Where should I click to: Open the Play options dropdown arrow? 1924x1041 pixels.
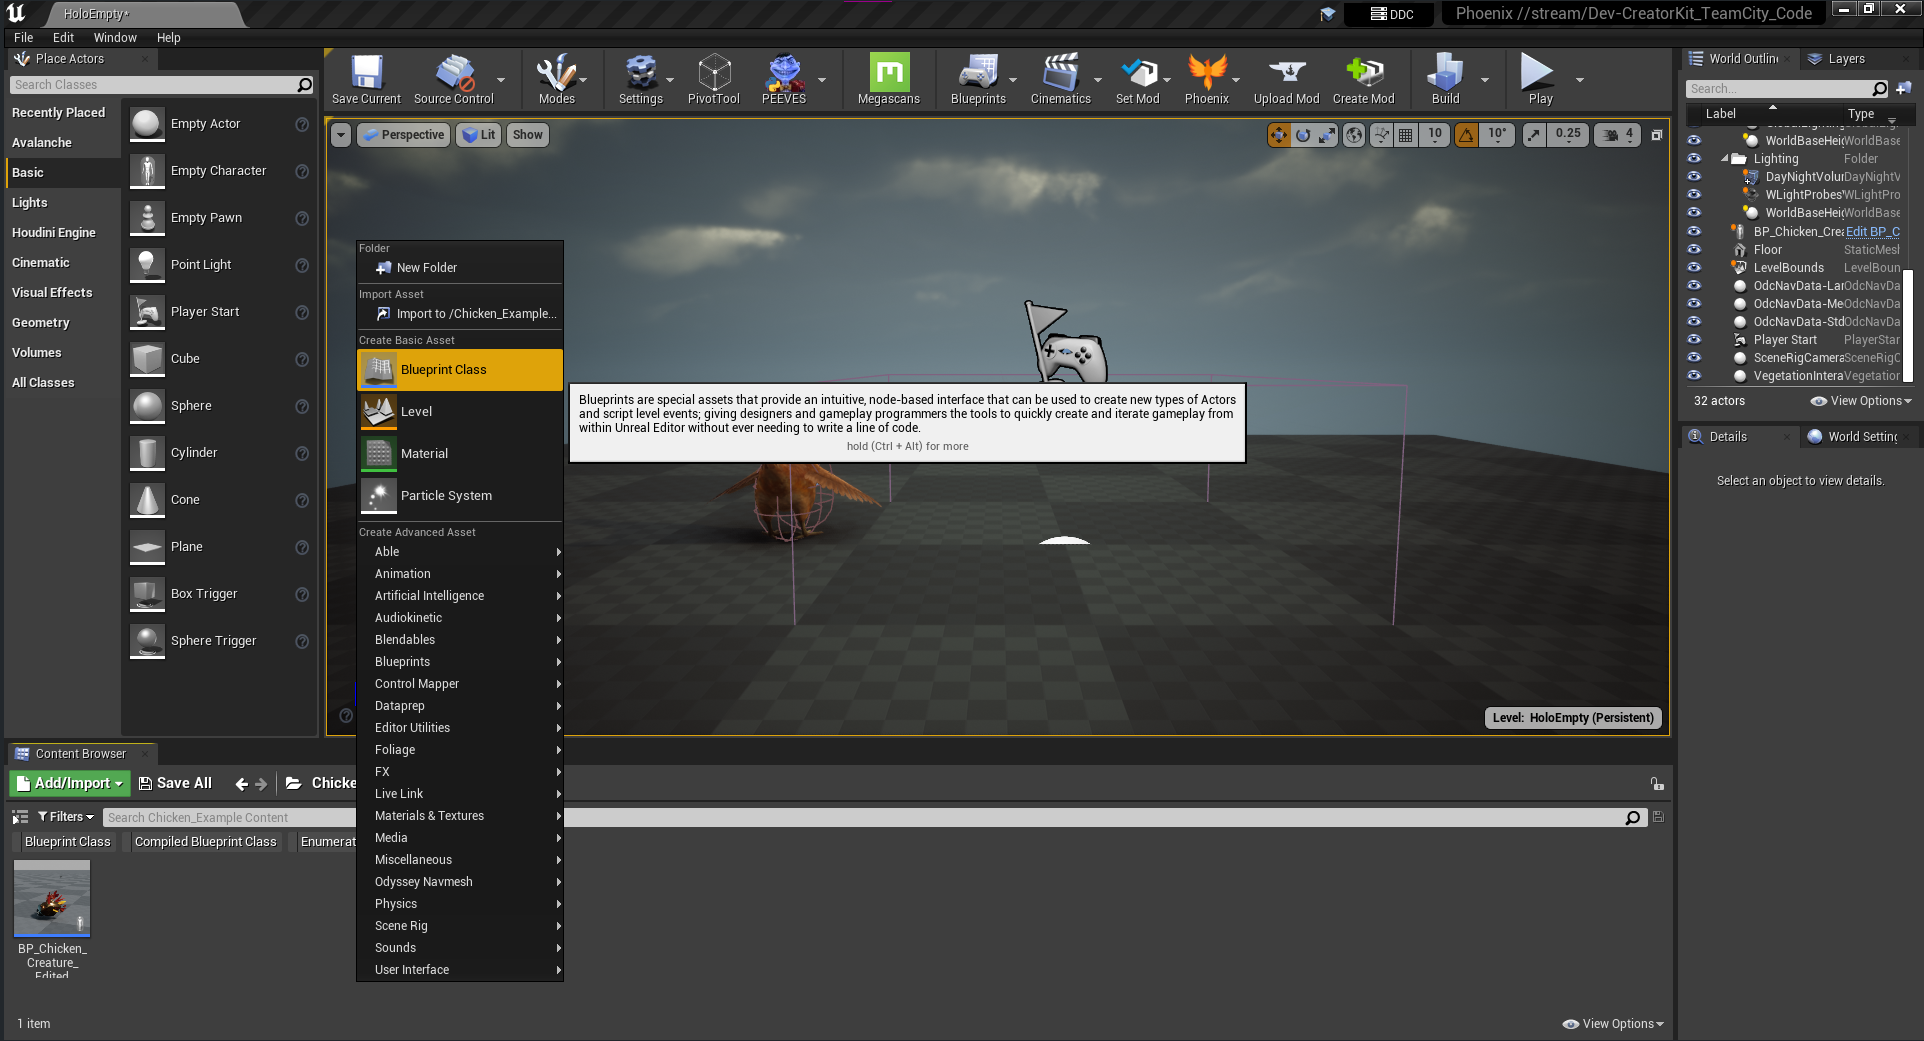[x=1580, y=80]
